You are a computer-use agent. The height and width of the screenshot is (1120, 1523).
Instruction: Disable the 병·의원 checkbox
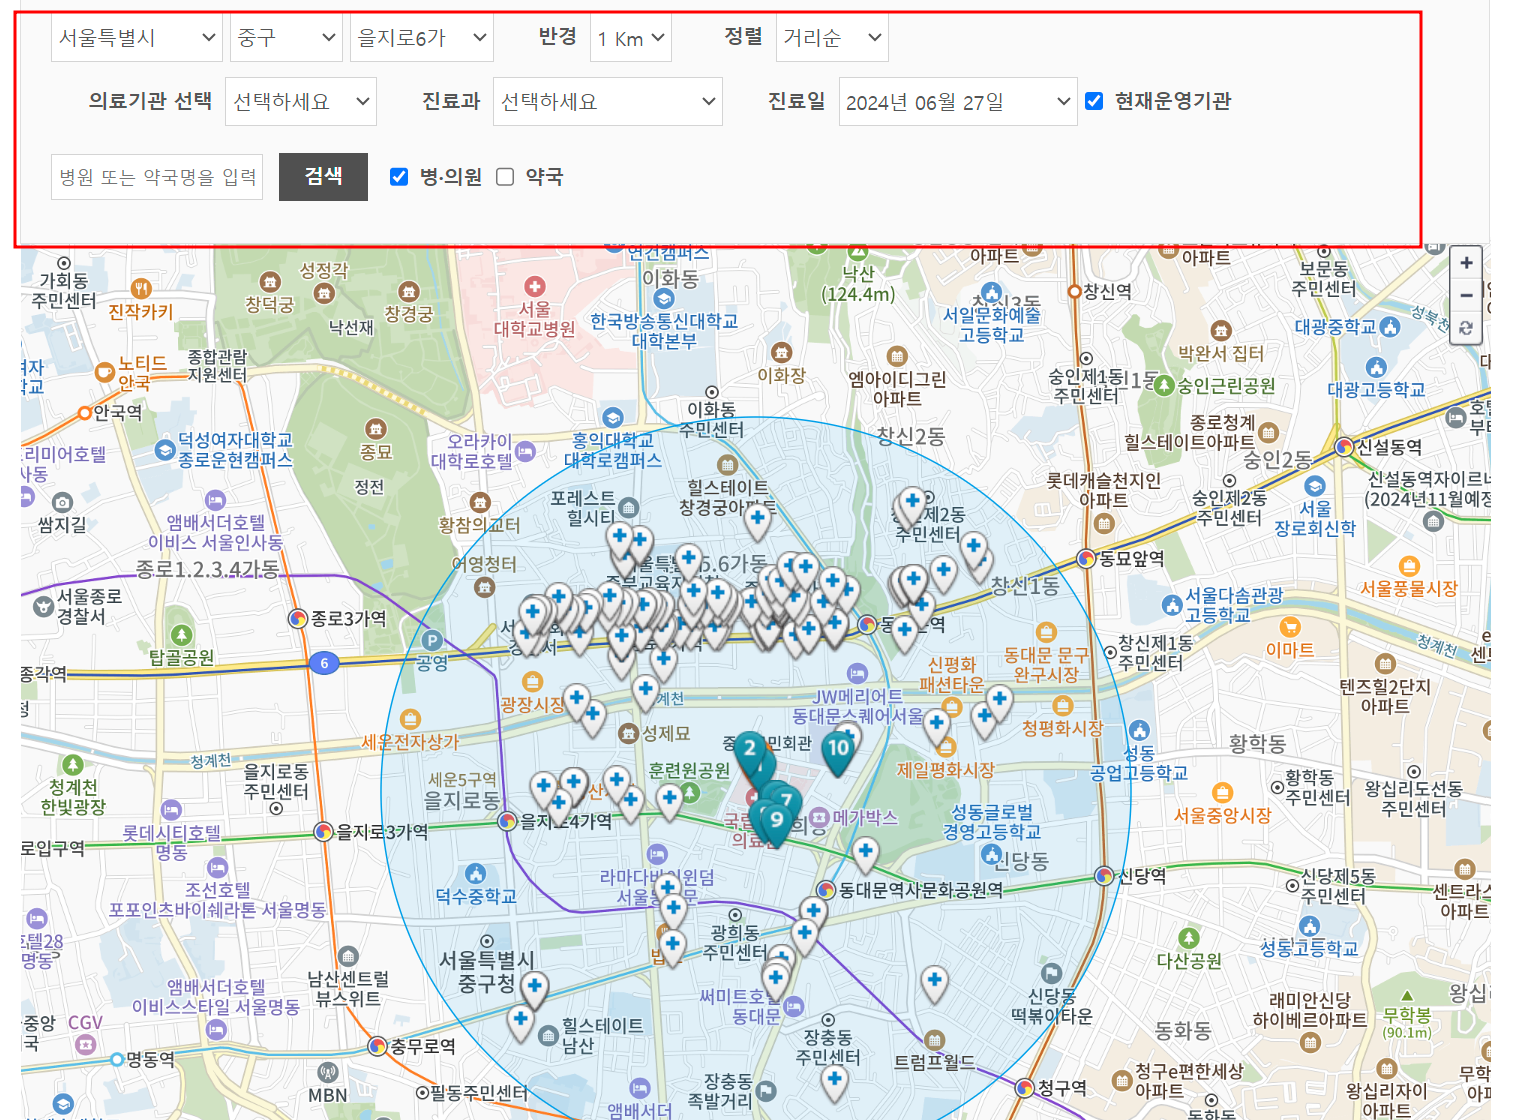399,176
